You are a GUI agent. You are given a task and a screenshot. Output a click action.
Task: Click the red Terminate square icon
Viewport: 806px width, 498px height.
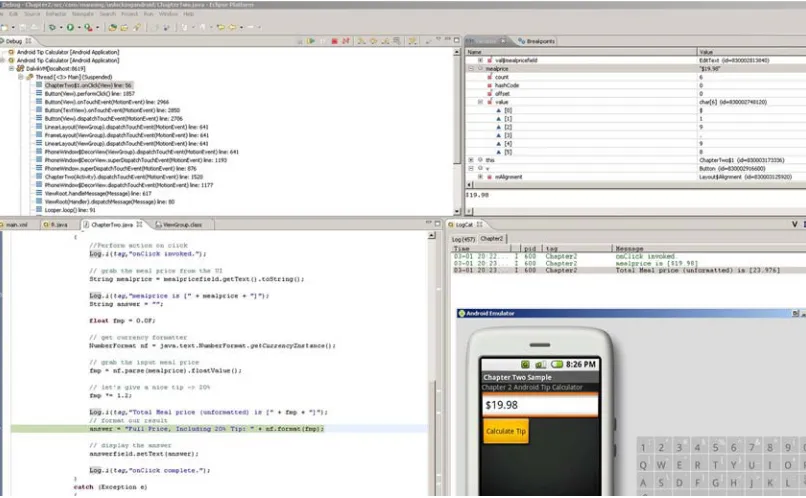[335, 41]
